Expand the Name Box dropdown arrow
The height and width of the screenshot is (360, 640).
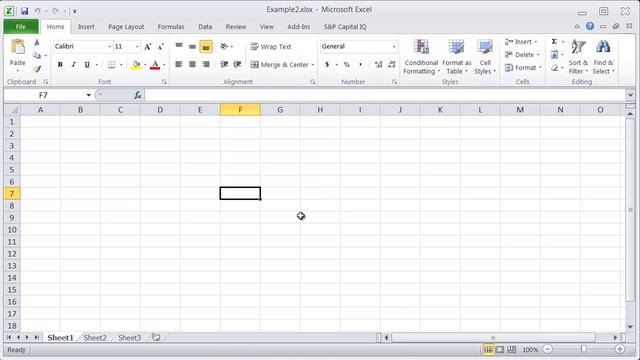(88, 95)
